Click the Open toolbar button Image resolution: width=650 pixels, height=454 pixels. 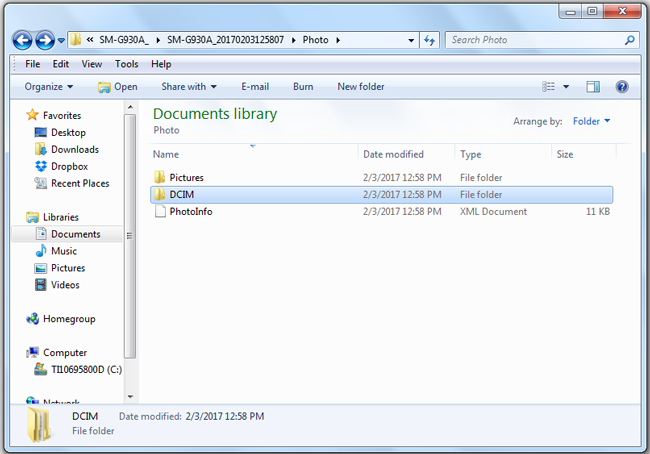(118, 87)
